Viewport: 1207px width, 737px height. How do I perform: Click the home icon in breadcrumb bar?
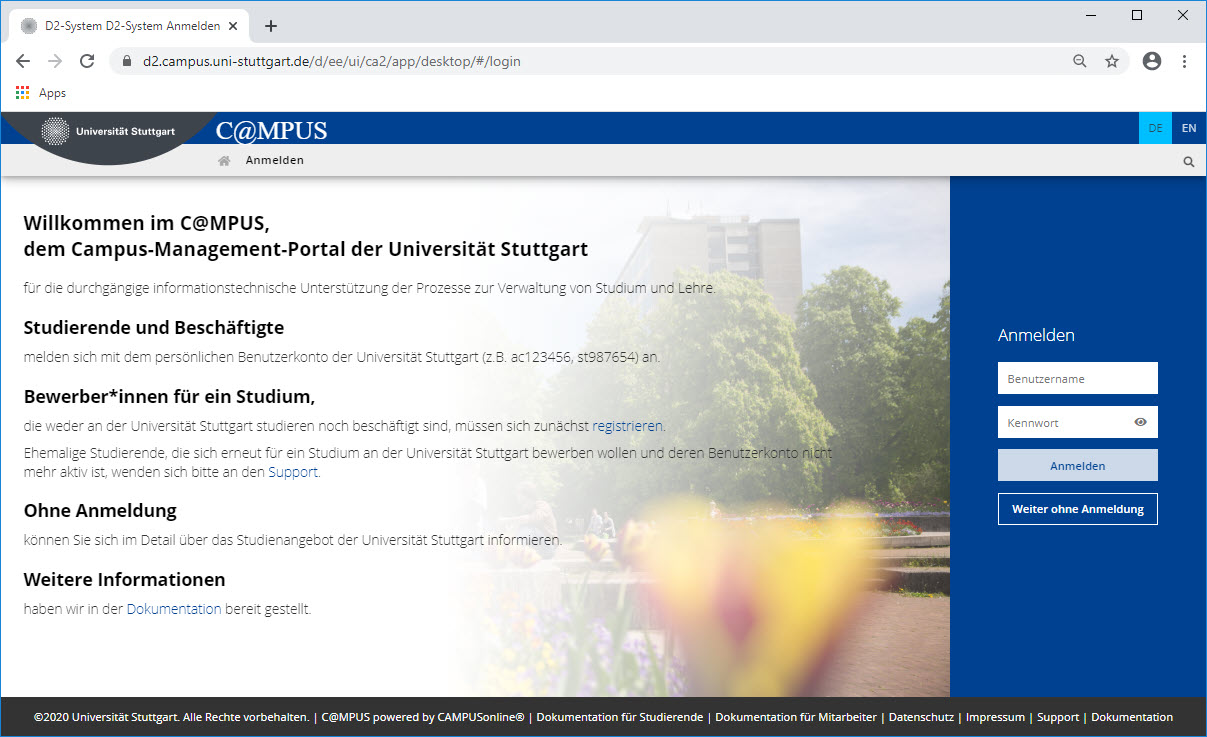[x=224, y=161]
